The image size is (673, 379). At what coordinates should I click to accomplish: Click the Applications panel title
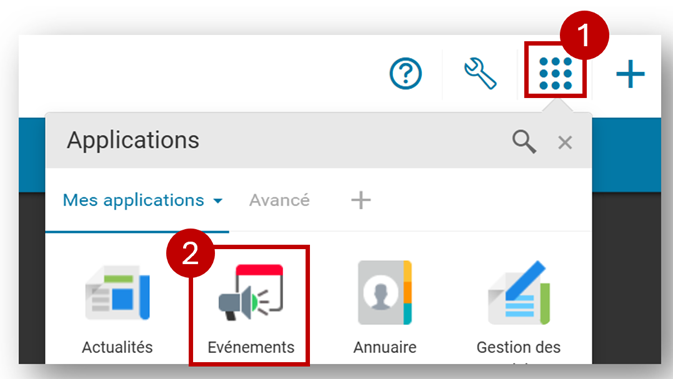(x=133, y=141)
